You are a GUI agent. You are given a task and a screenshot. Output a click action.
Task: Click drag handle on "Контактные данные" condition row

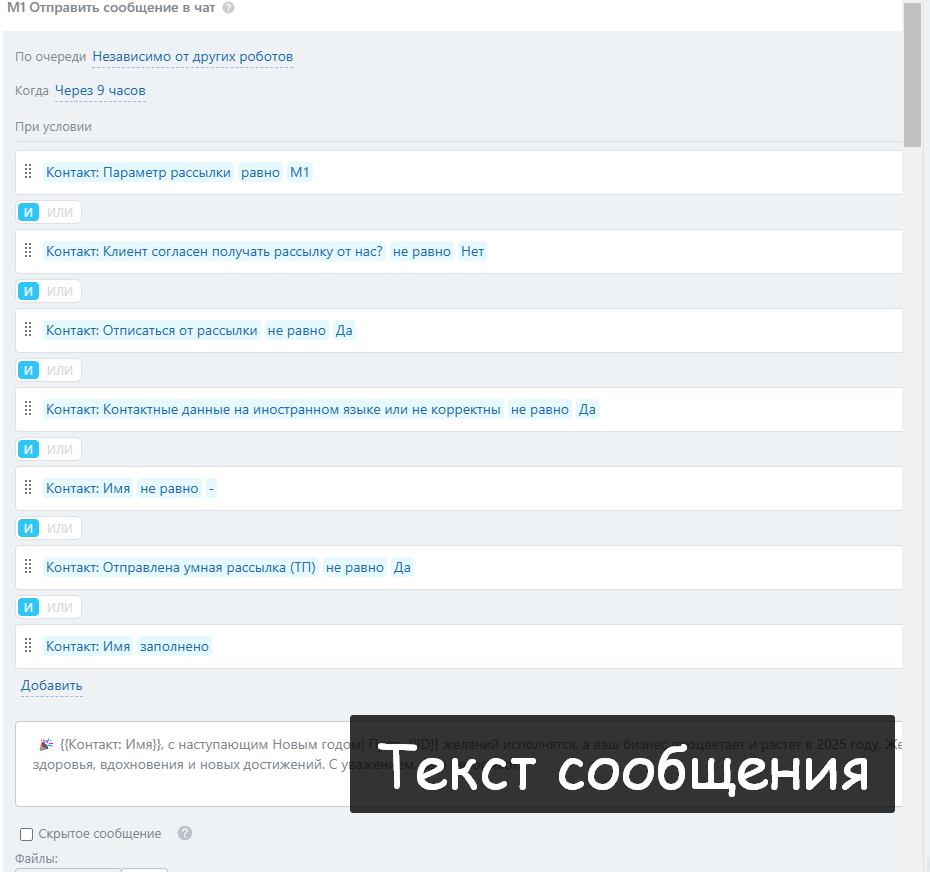(28, 409)
